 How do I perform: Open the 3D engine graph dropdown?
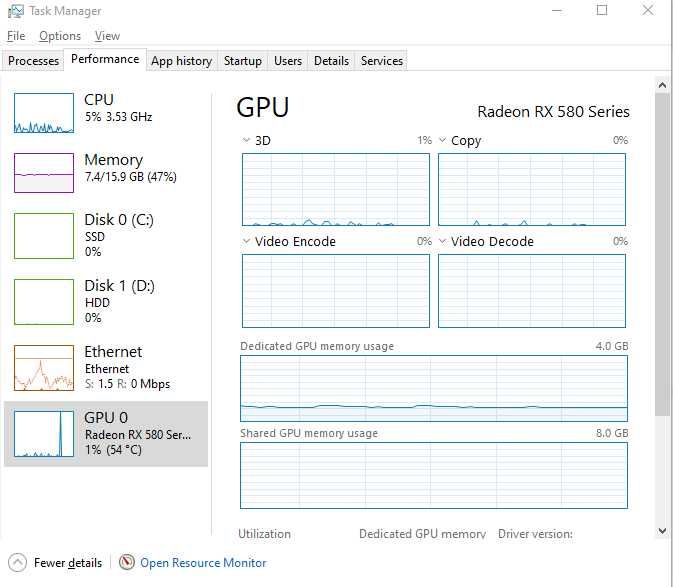(248, 141)
